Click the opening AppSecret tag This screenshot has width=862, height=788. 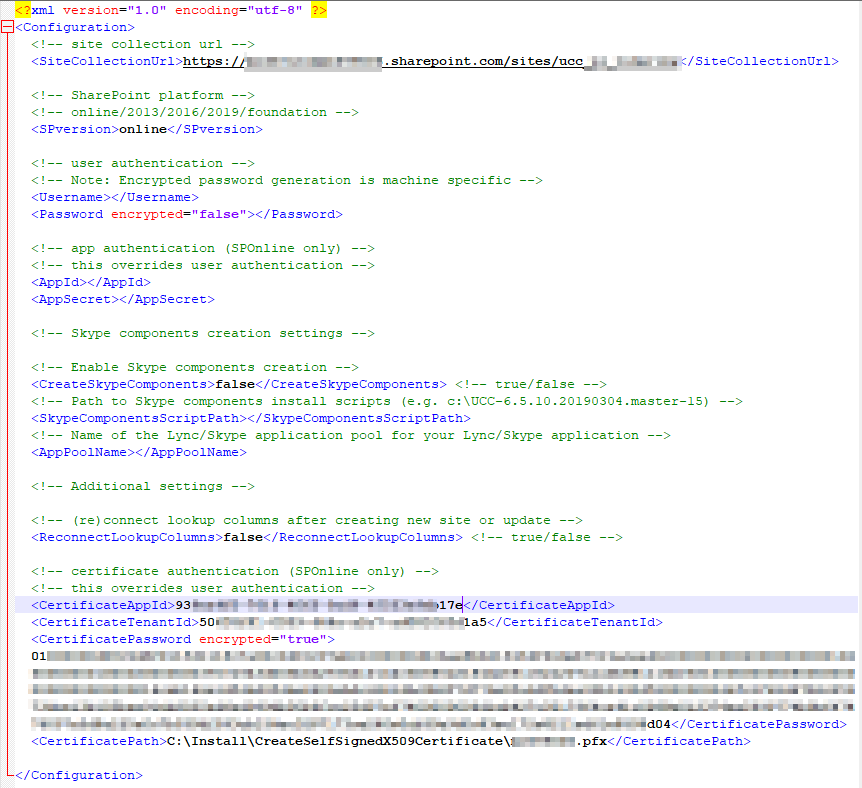click(74, 299)
